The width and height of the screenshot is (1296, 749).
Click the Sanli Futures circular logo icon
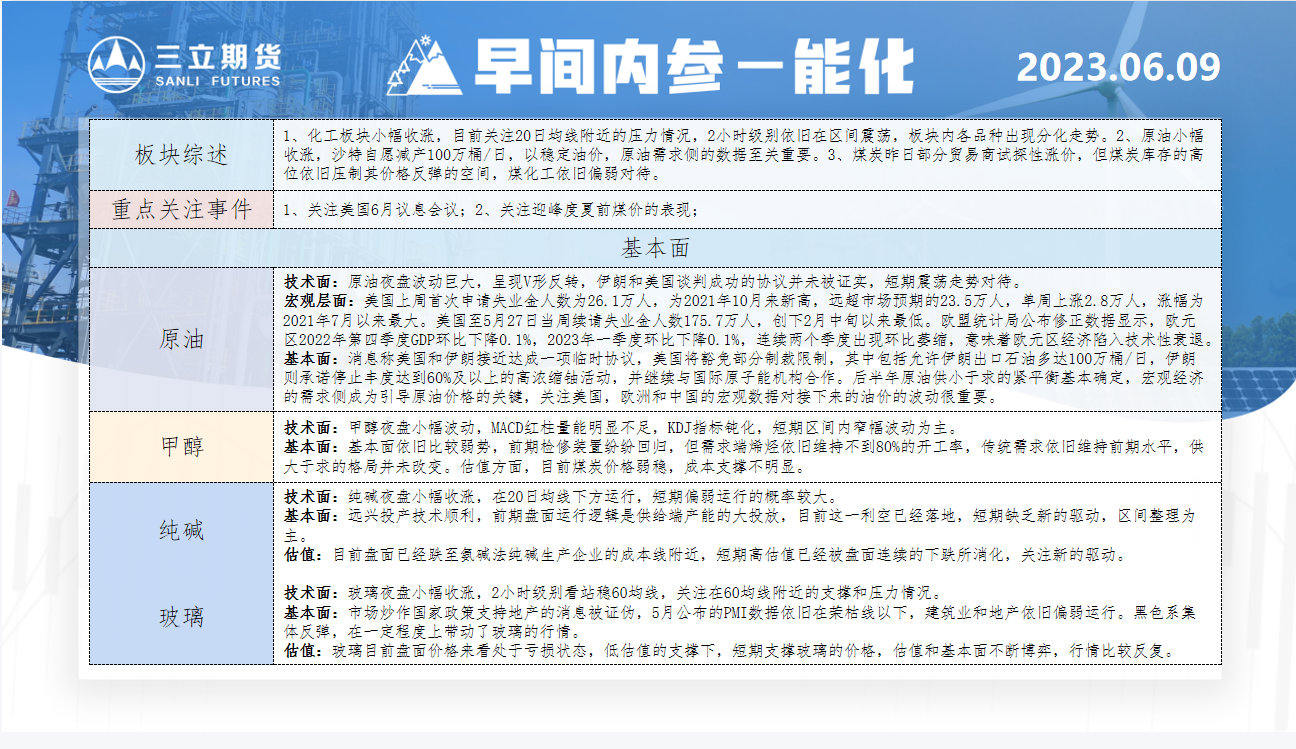117,65
